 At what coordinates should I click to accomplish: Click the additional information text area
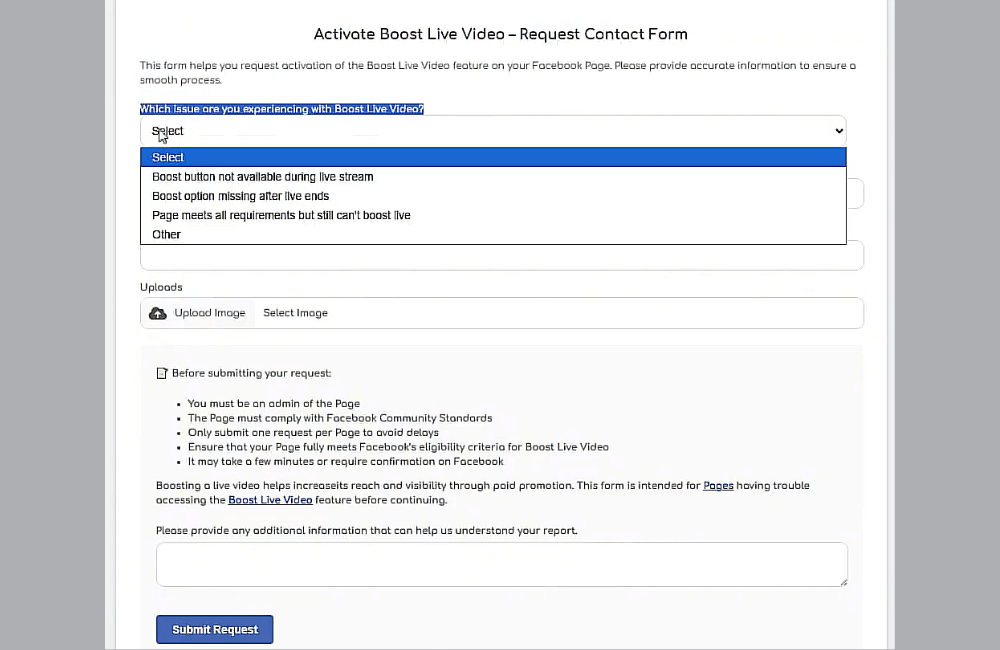click(x=500, y=563)
